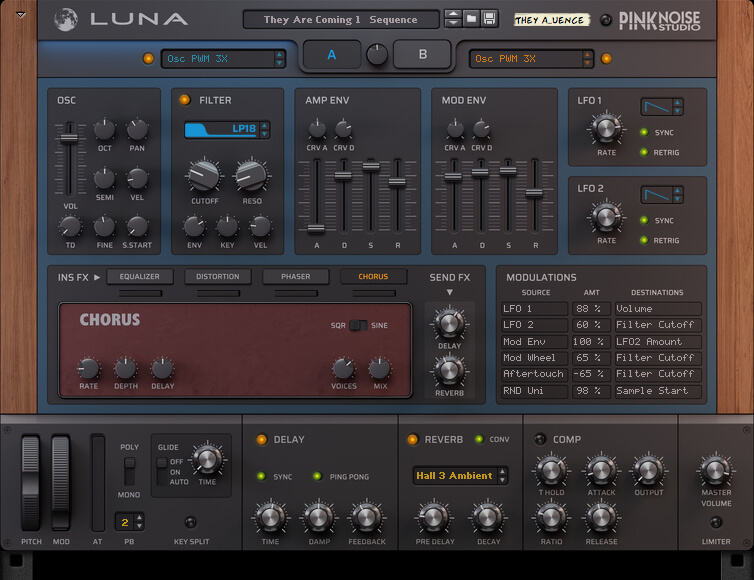The width and height of the screenshot is (754, 580).
Task: Toggle the REVERB power LED
Action: click(x=413, y=440)
